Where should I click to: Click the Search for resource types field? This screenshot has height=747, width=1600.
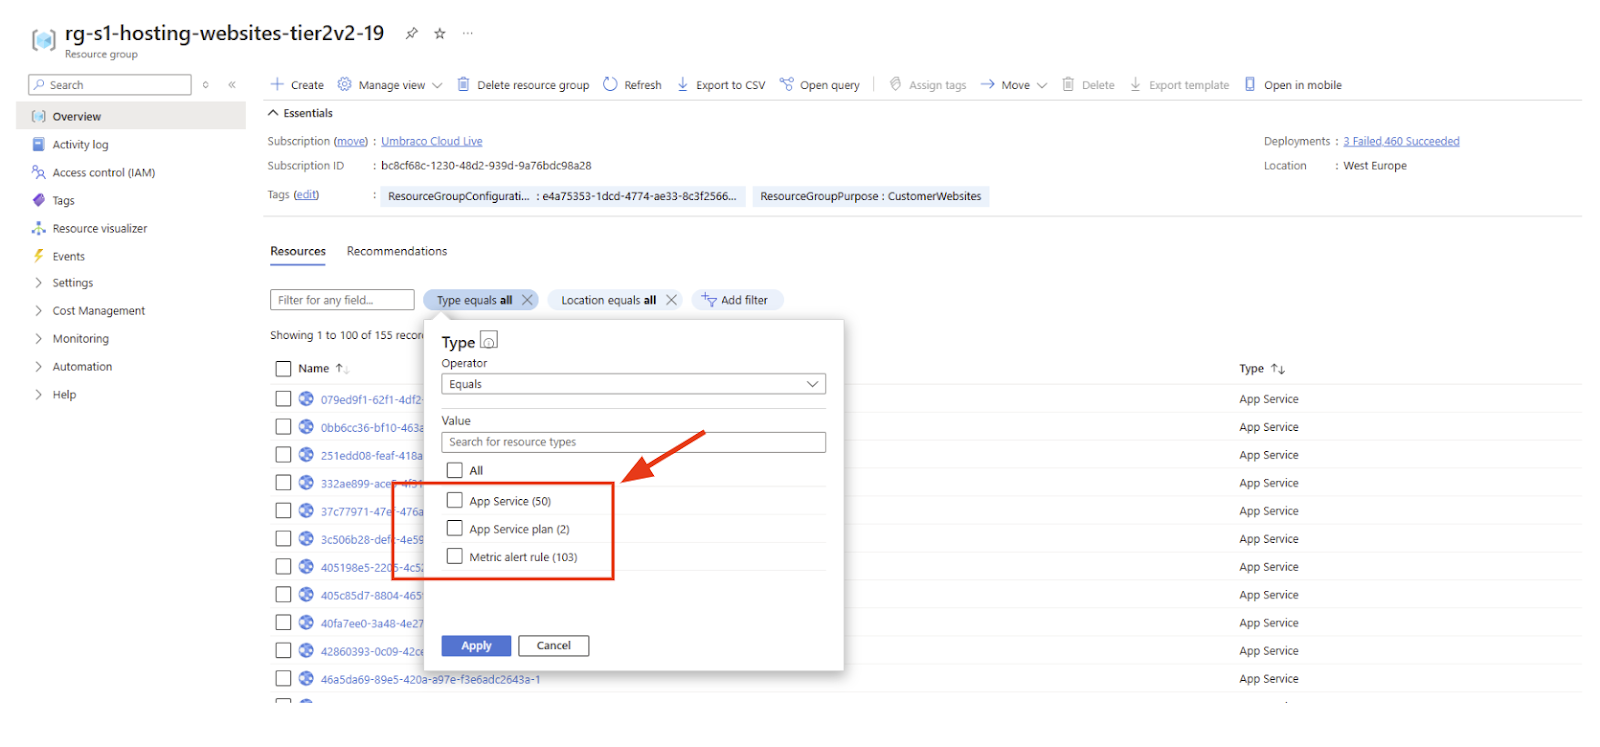(x=633, y=442)
